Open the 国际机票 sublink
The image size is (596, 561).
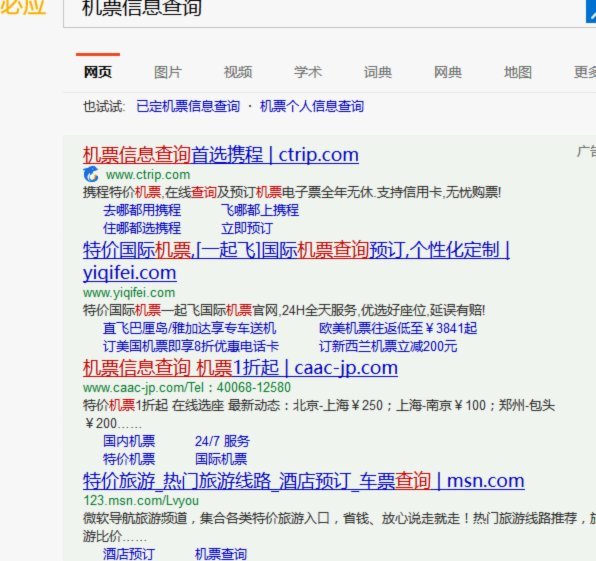point(221,459)
